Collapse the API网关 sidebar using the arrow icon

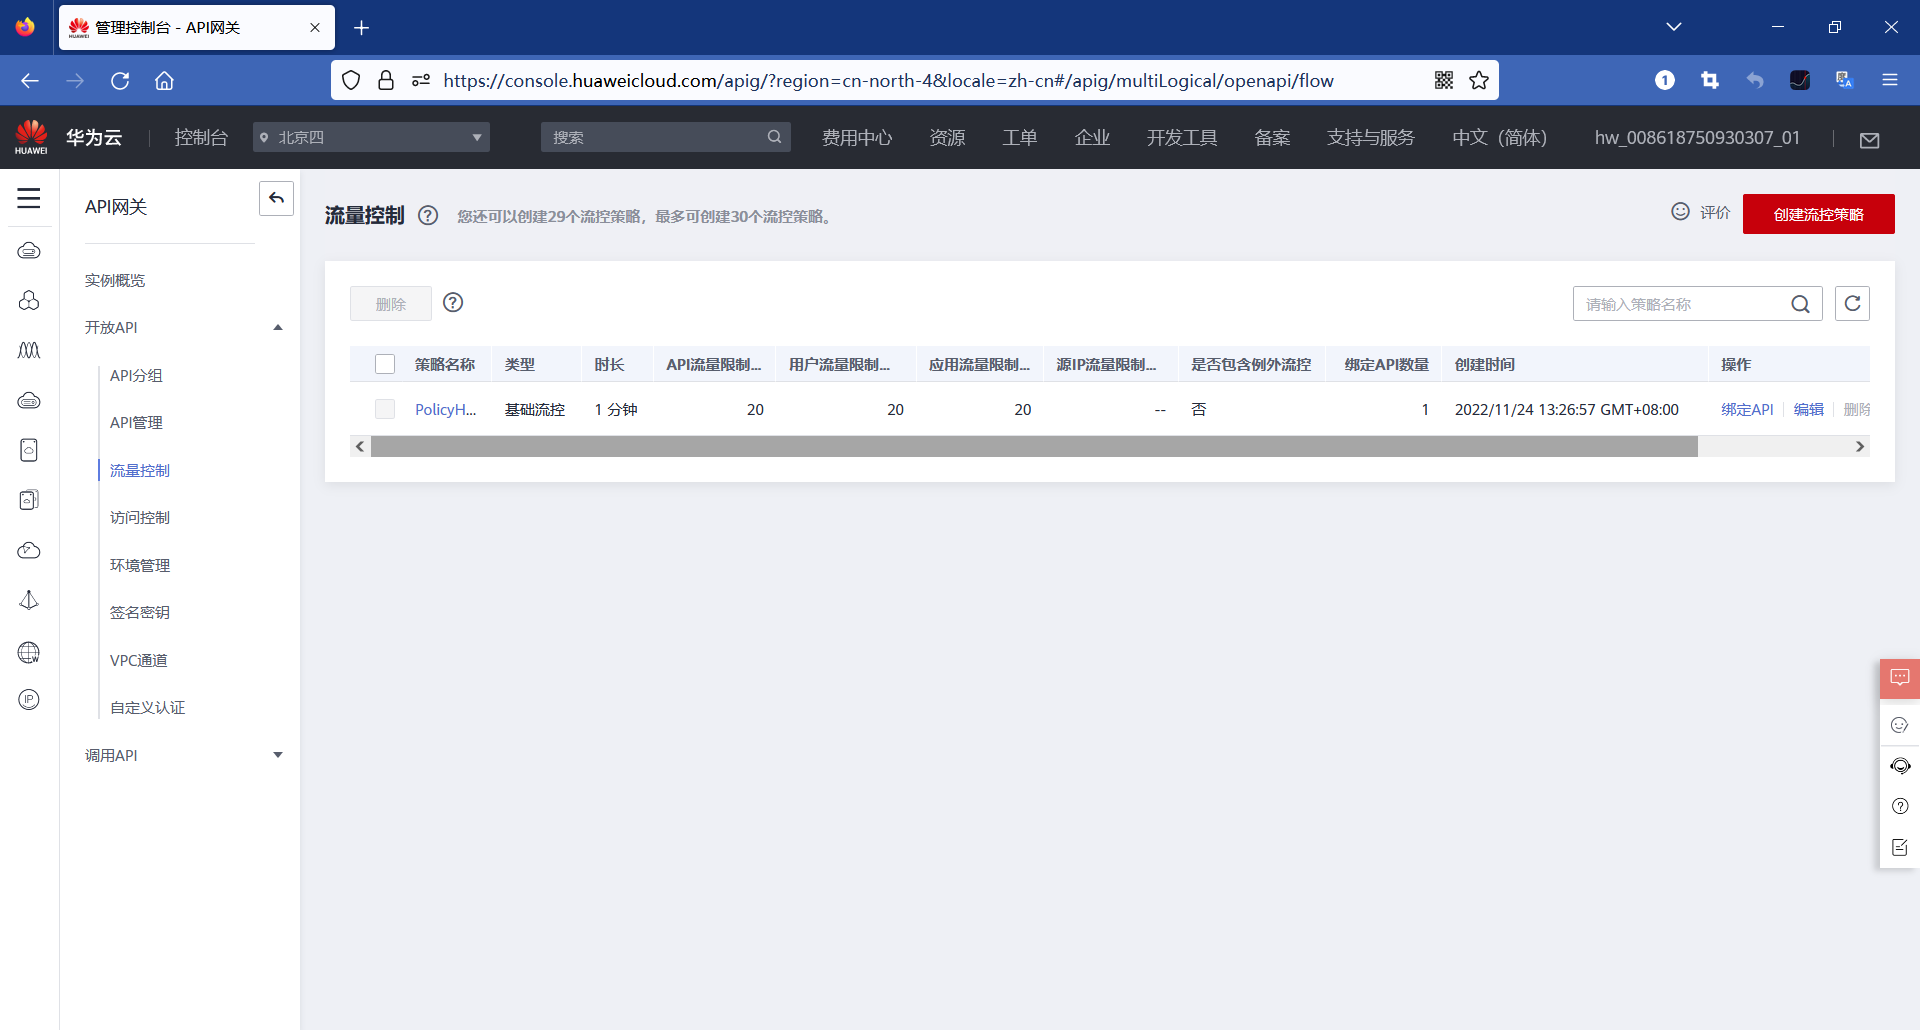coord(276,198)
